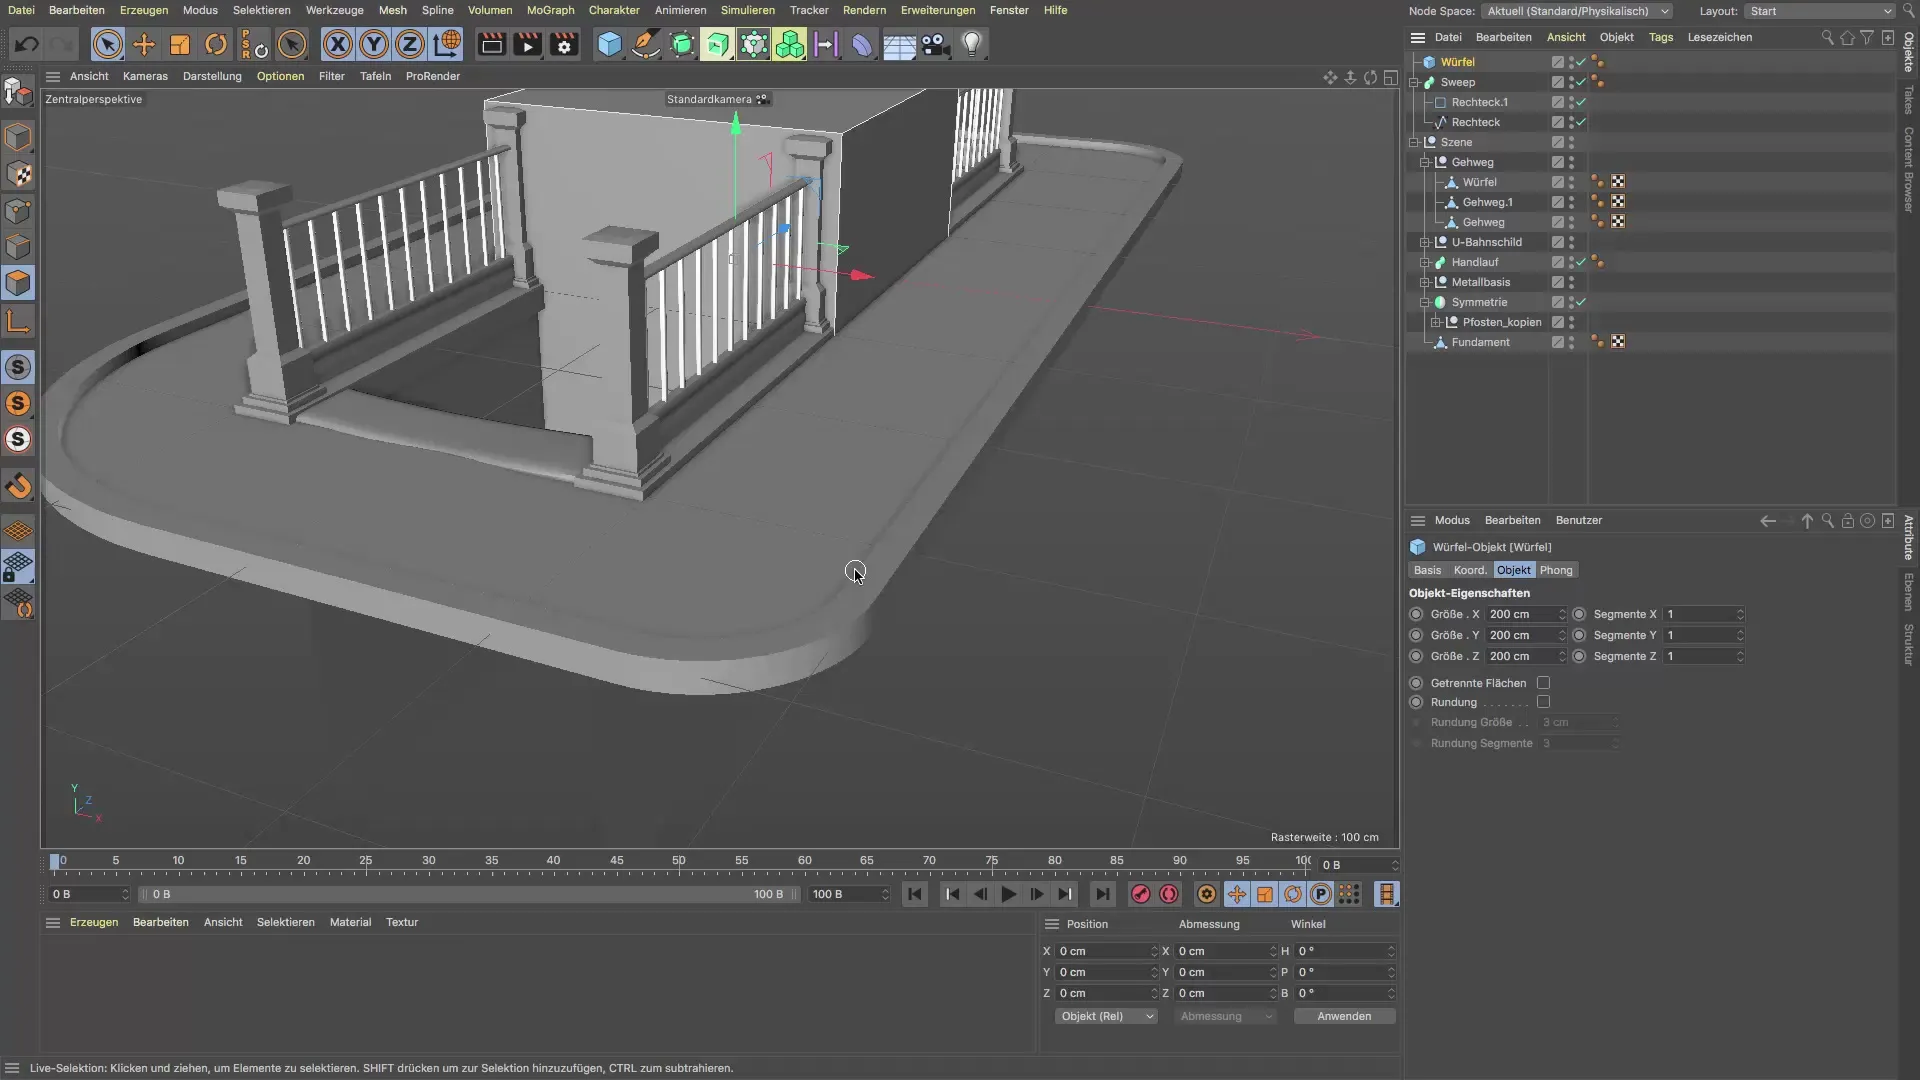Toggle the Größe . X animation dot

pyautogui.click(x=1416, y=614)
